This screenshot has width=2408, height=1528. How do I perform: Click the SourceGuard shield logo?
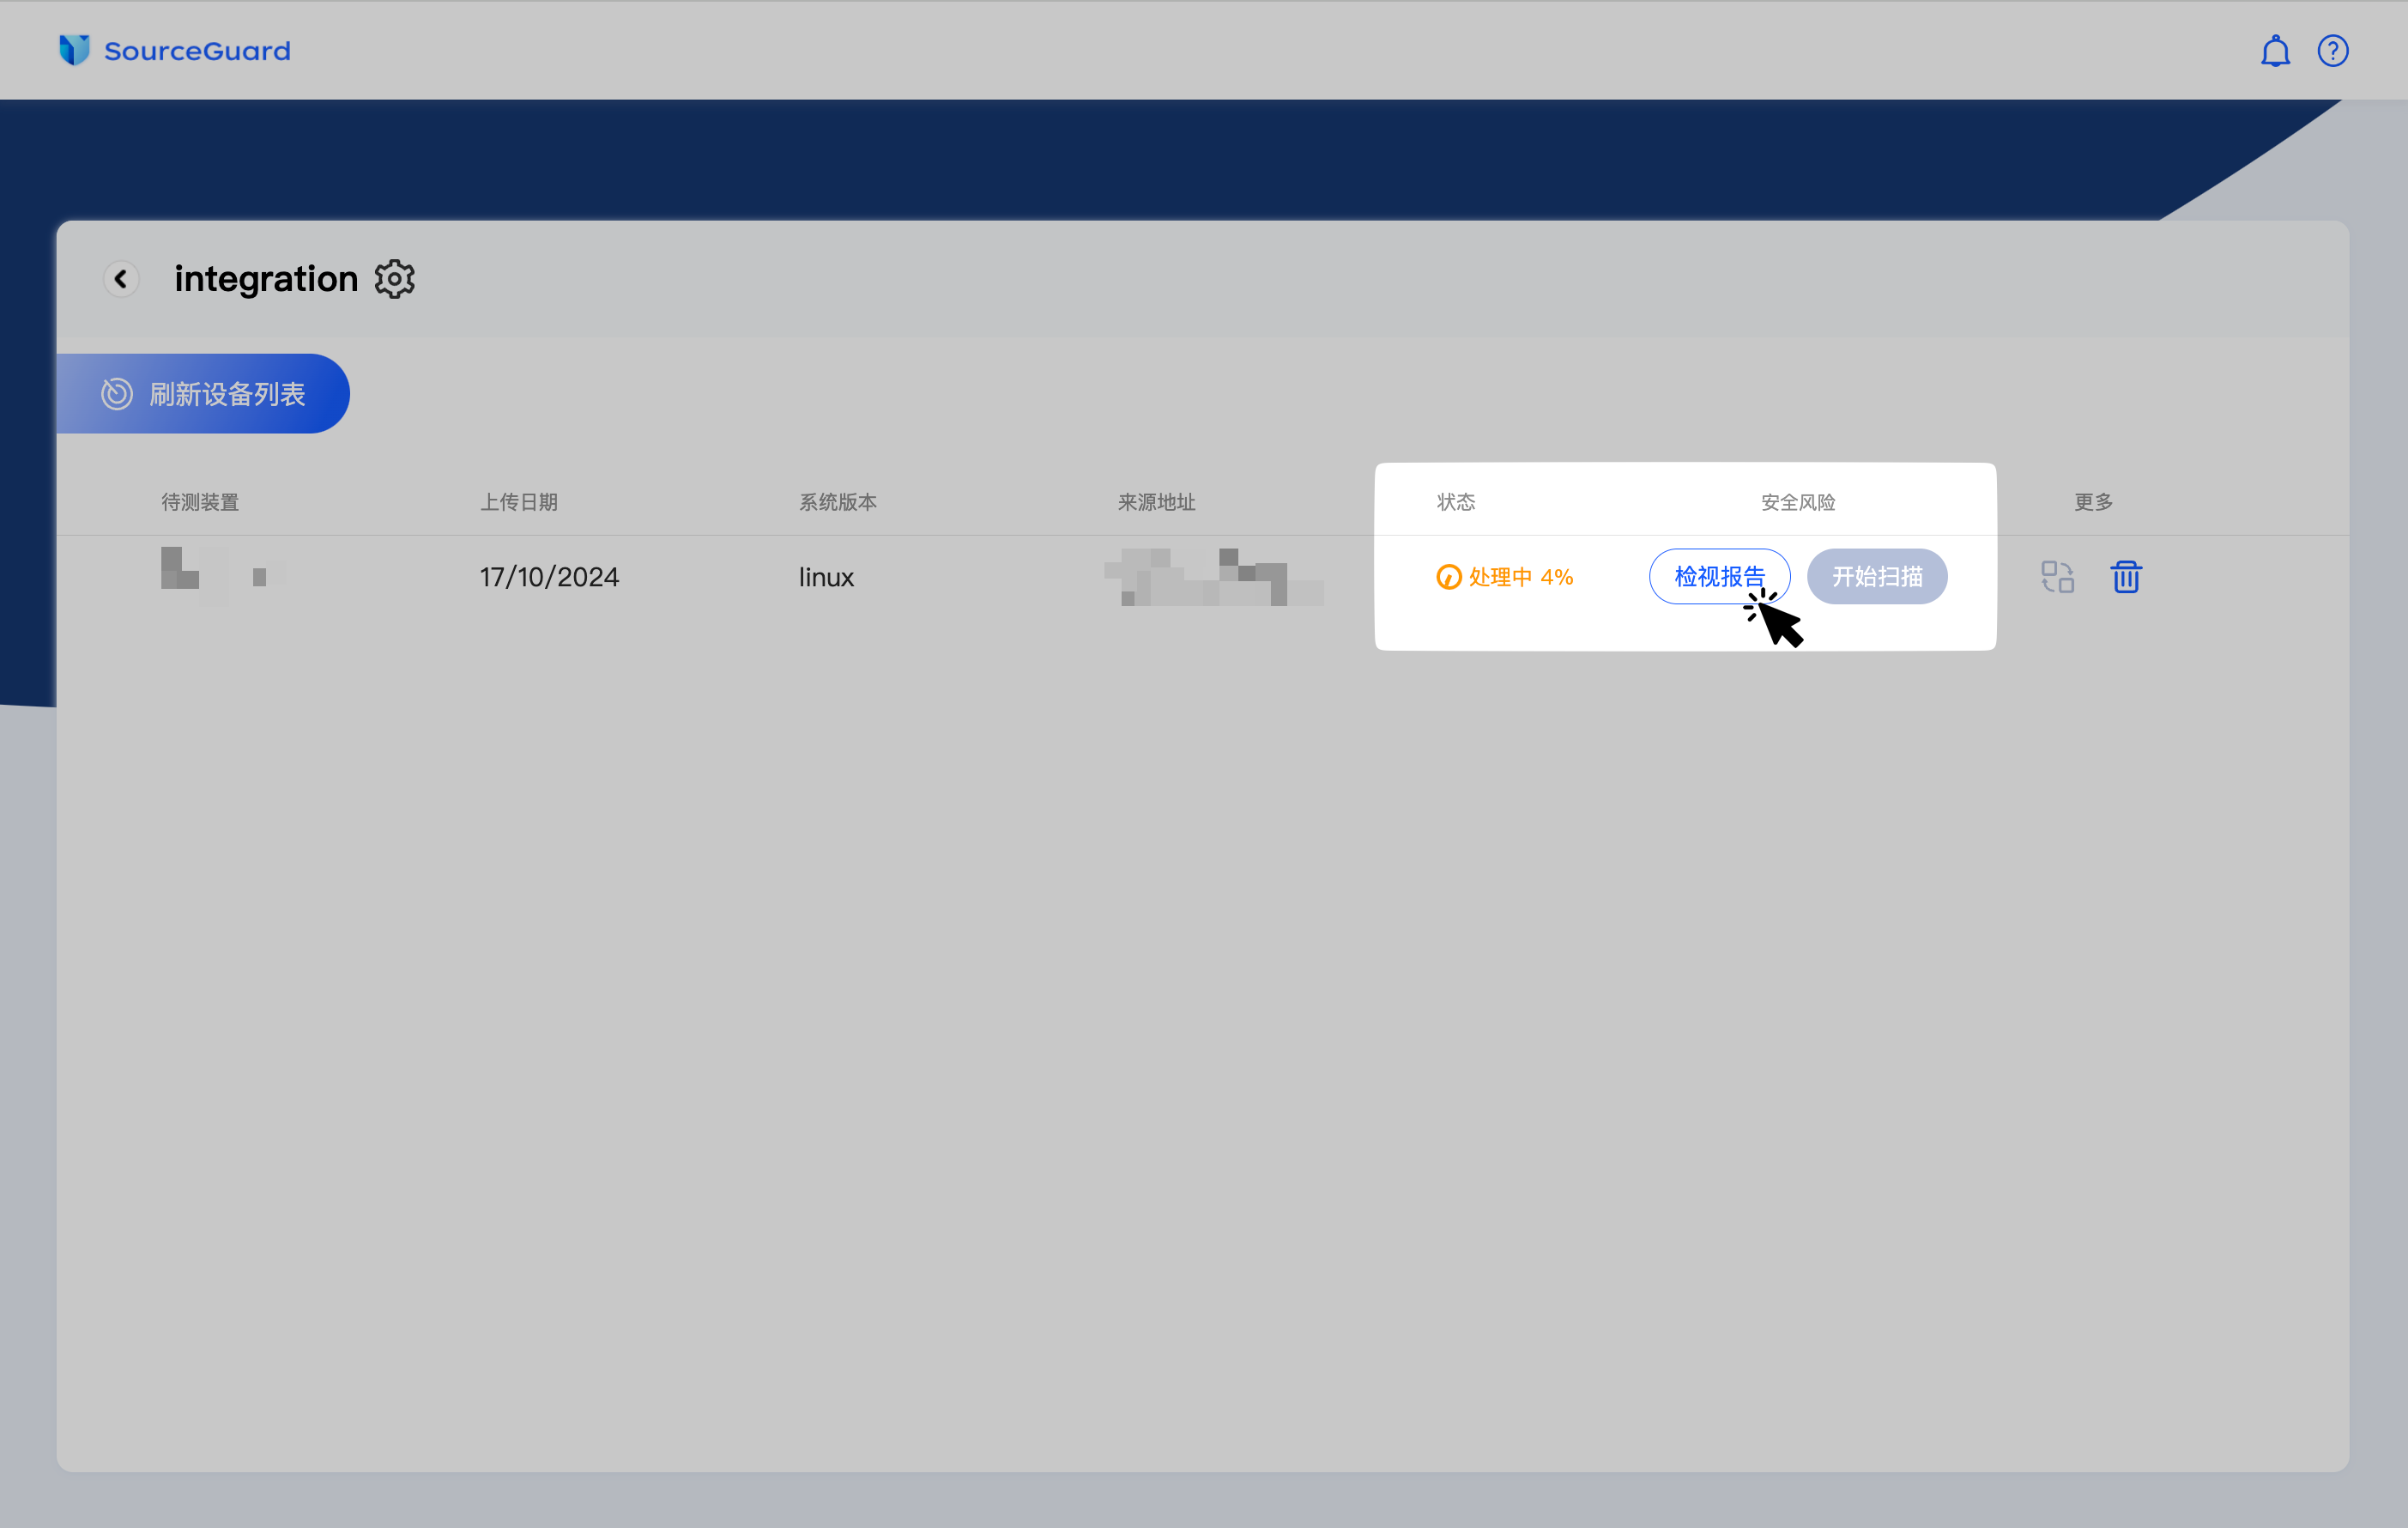click(75, 50)
